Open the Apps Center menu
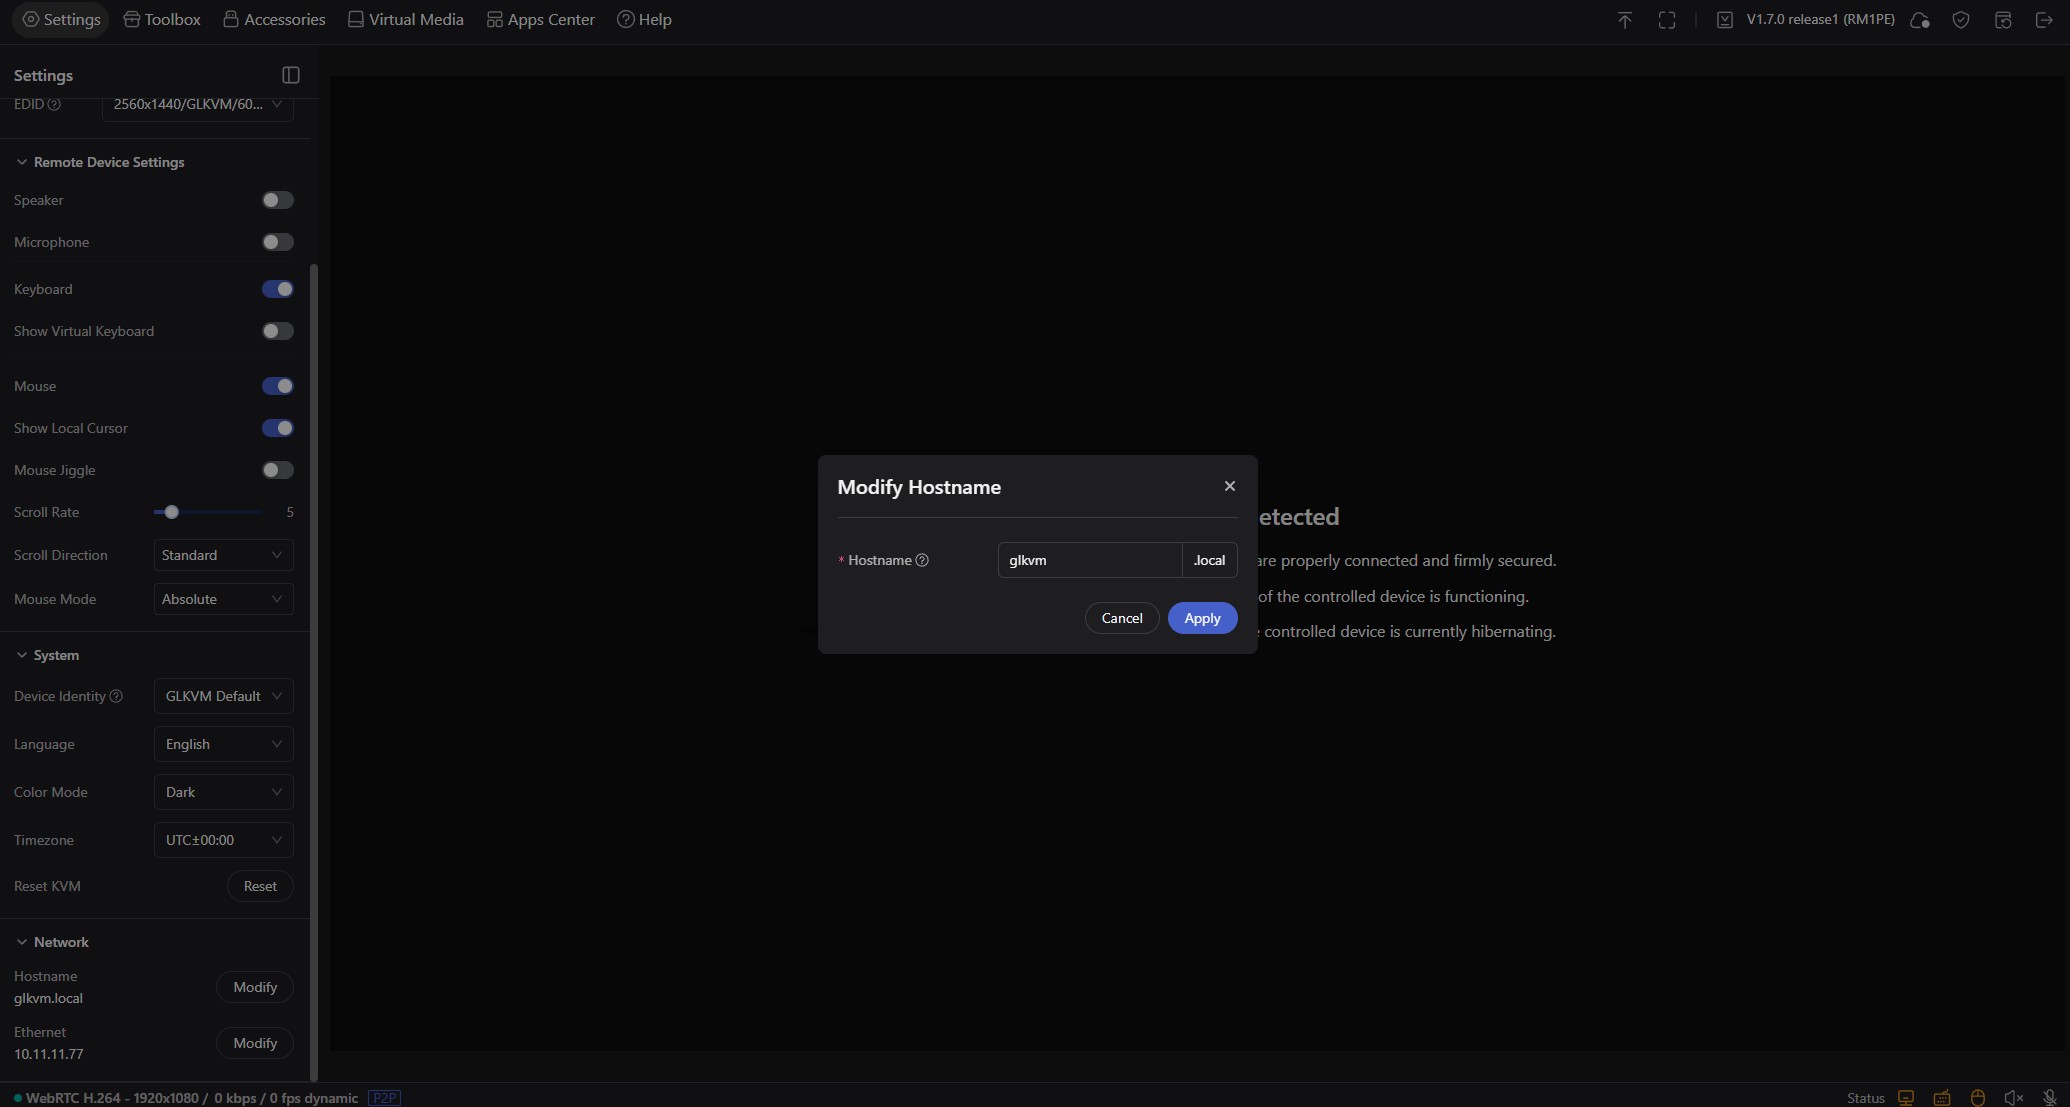The image size is (2070, 1107). point(540,19)
